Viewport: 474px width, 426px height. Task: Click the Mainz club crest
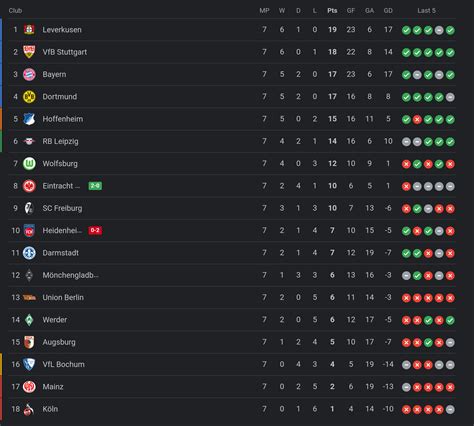(29, 387)
